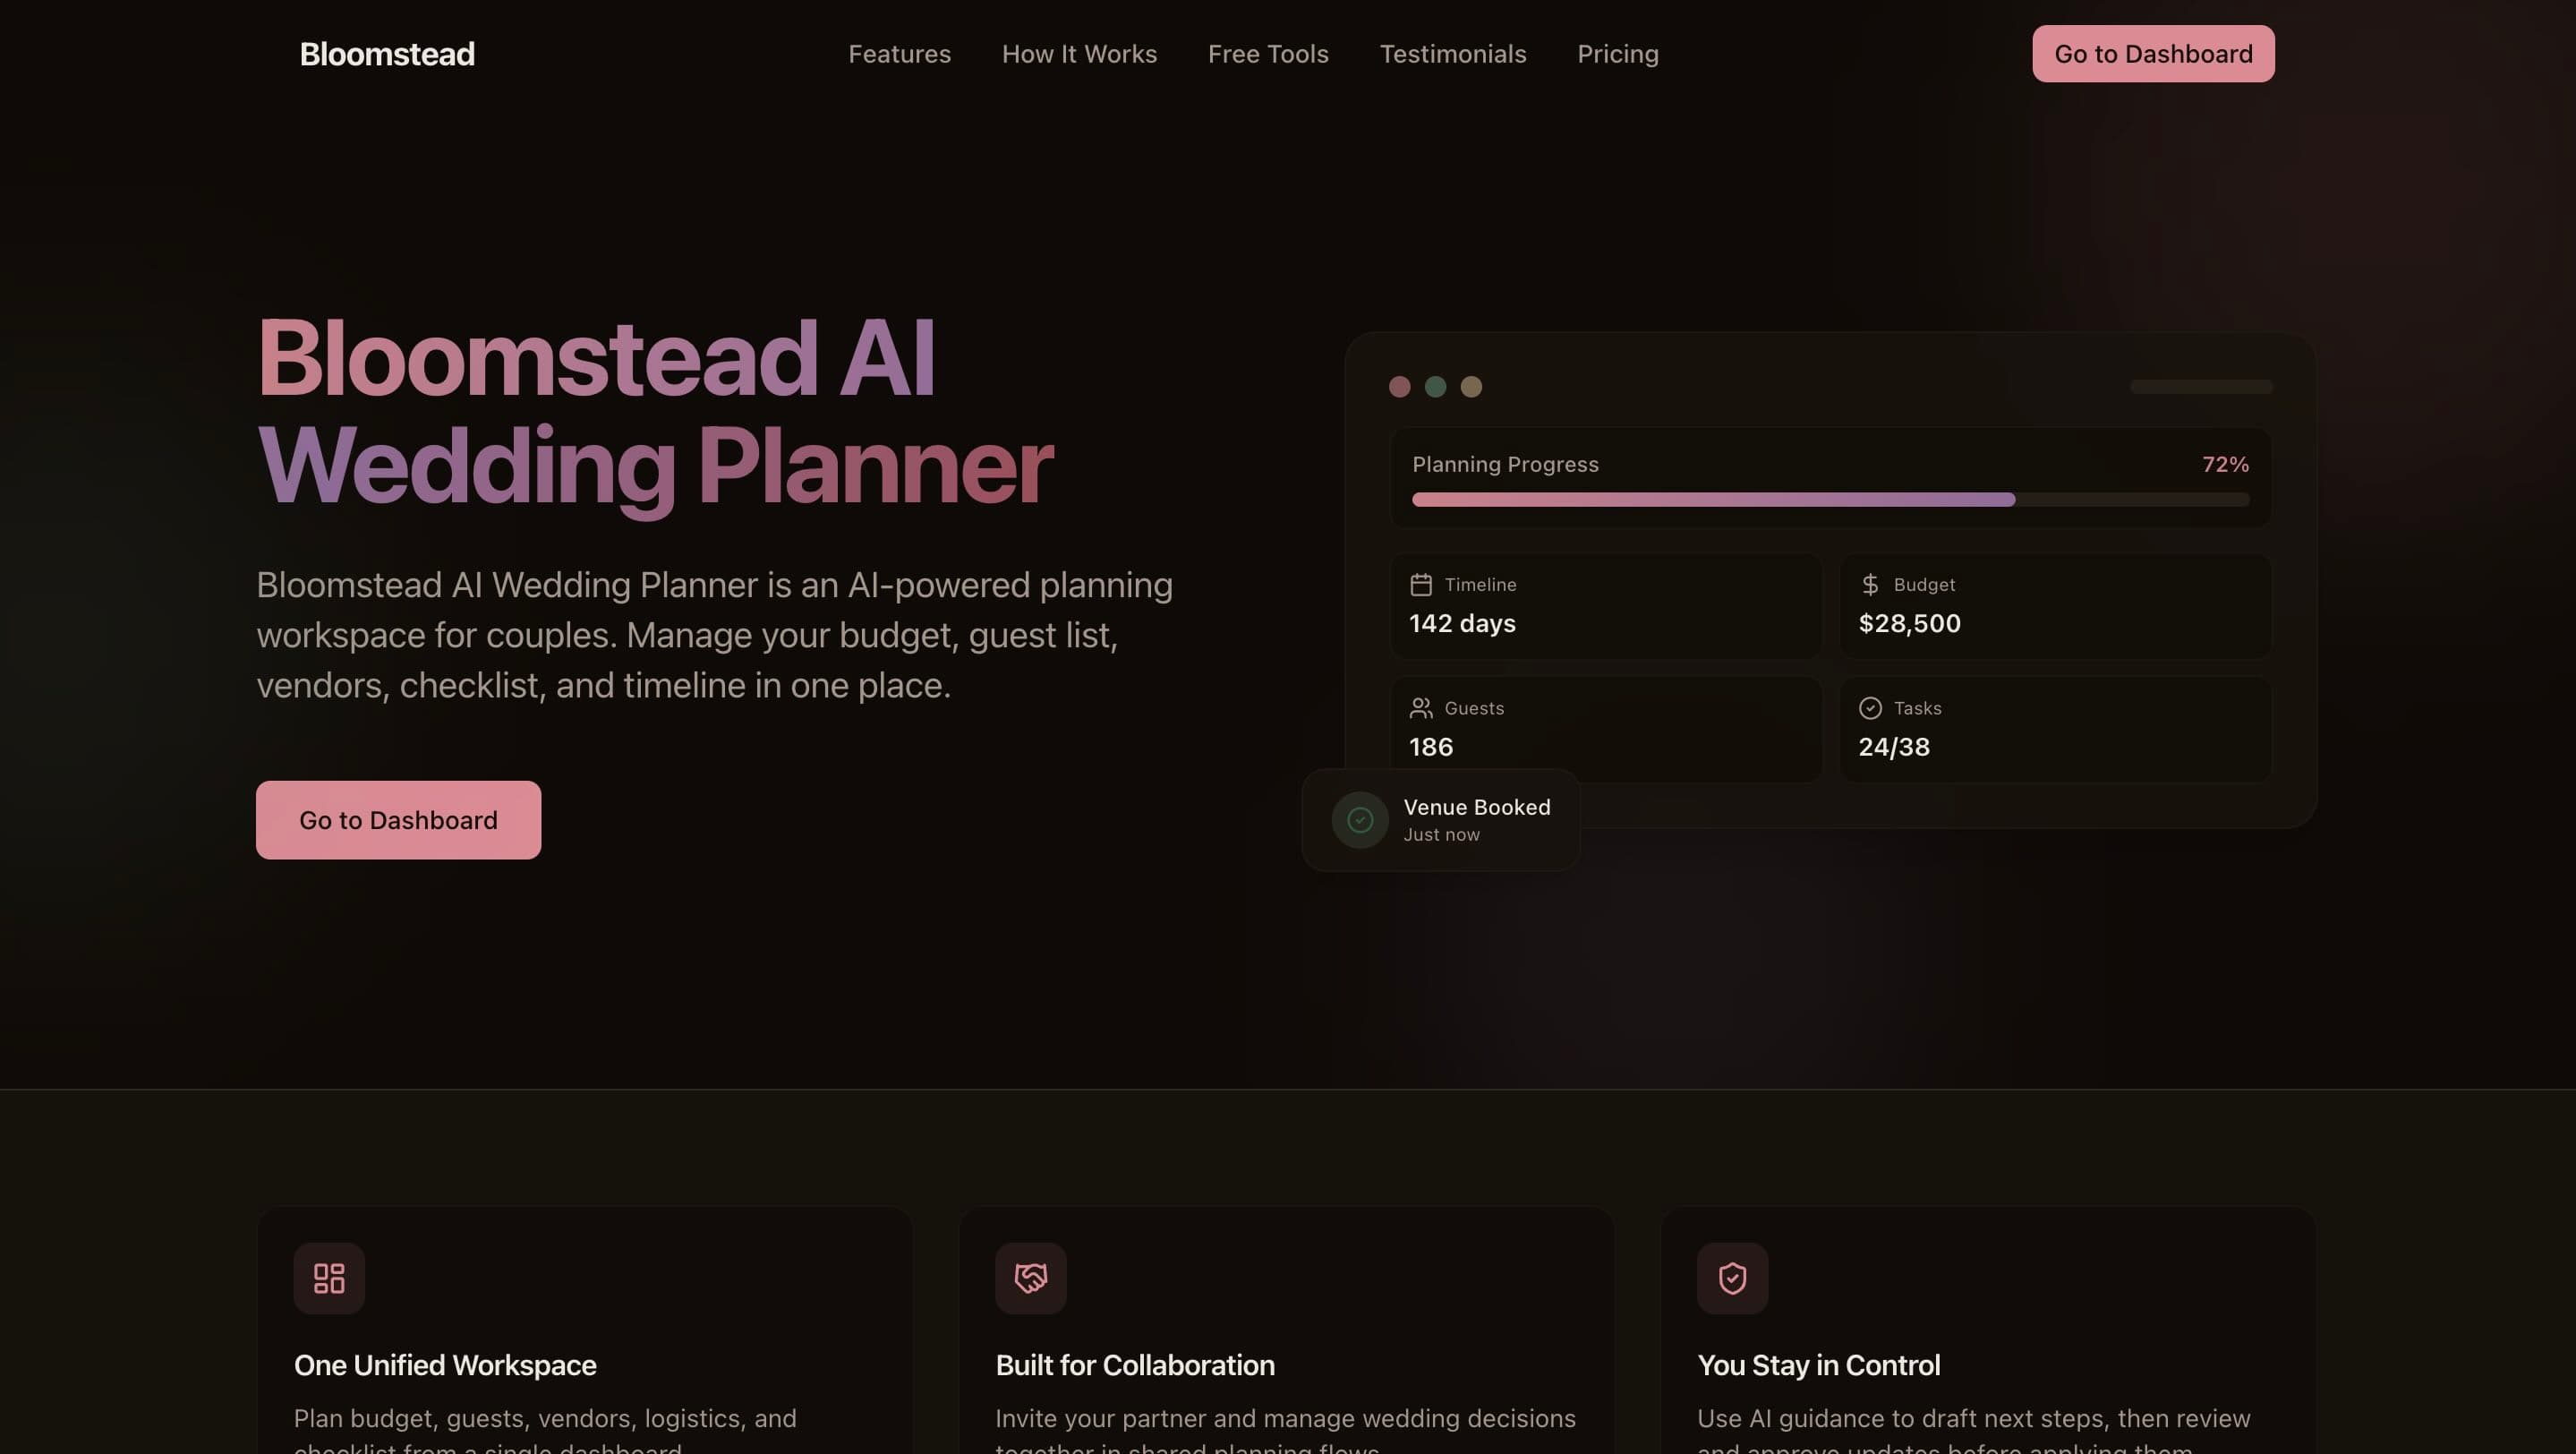This screenshot has height=1454, width=2576.
Task: Select the Budget dollar icon
Action: coord(1869,584)
